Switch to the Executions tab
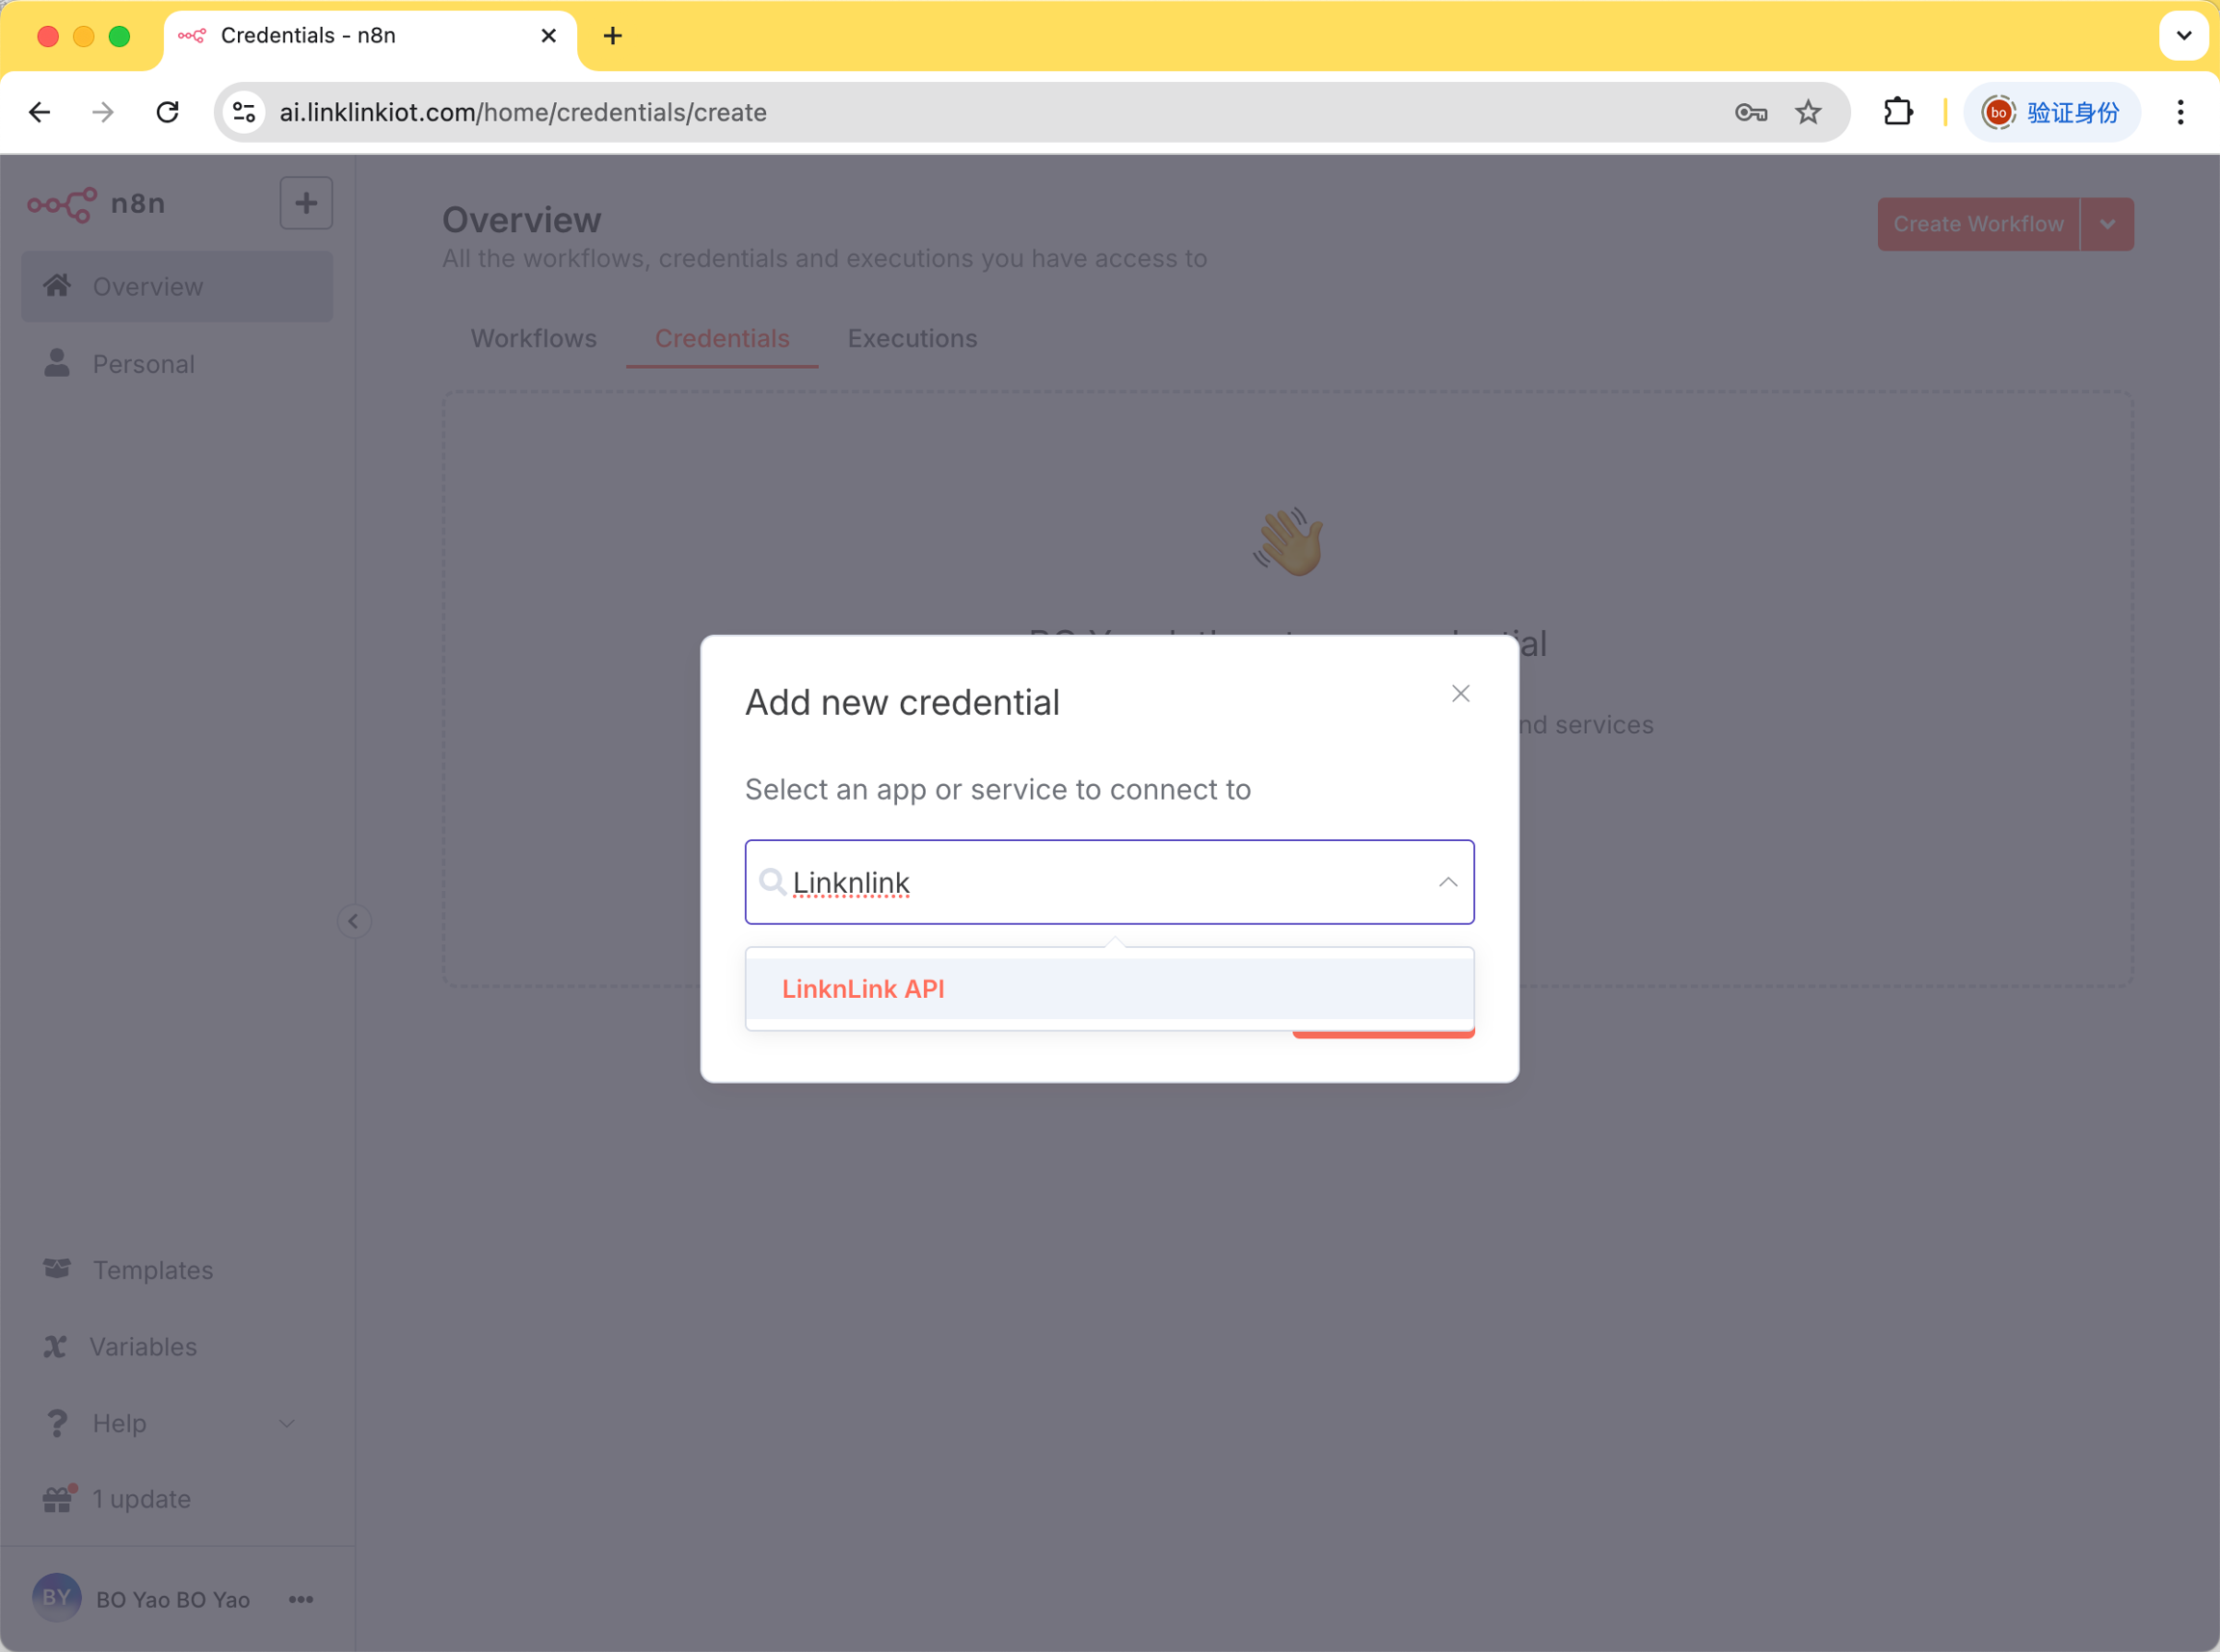2220x1652 pixels. (x=912, y=338)
